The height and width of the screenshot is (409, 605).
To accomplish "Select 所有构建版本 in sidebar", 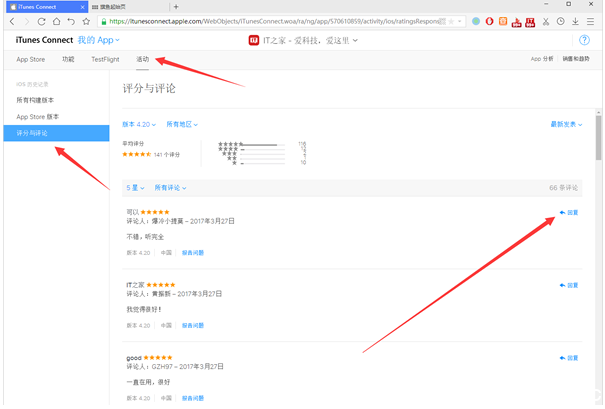I will [35, 100].
